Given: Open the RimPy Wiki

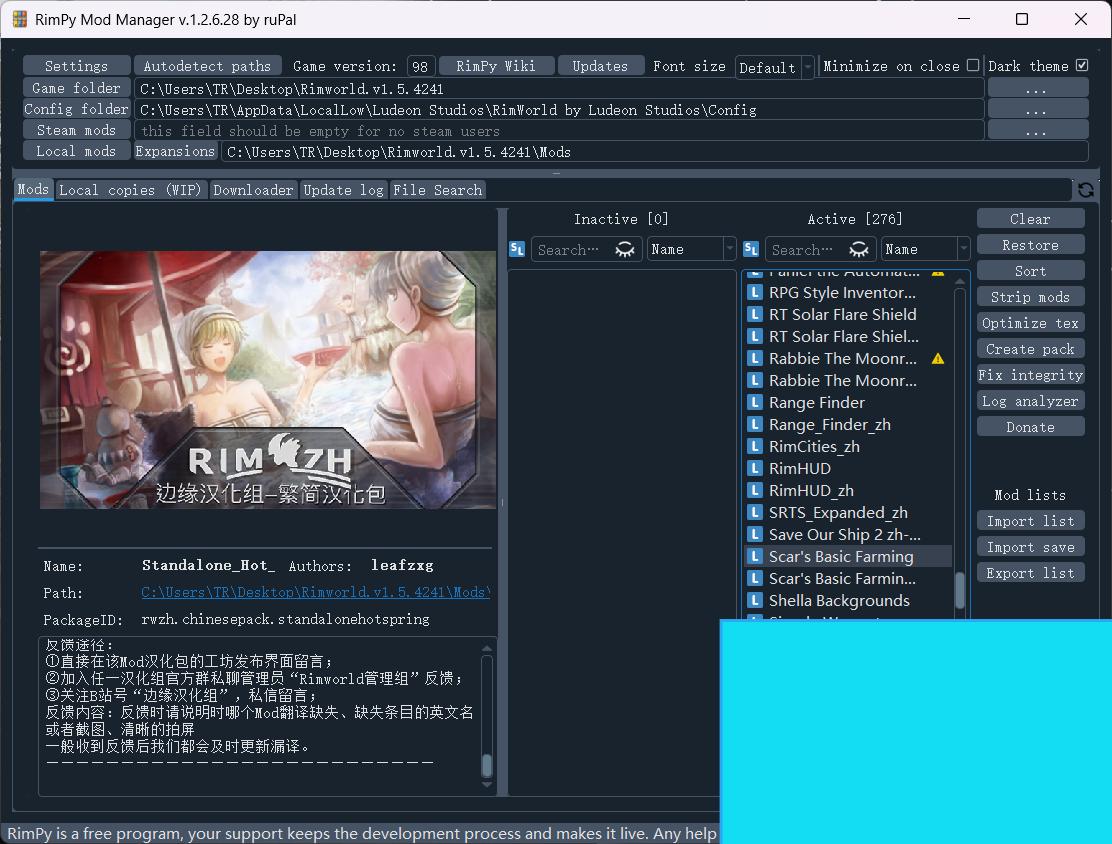Looking at the screenshot, I should click(496, 66).
